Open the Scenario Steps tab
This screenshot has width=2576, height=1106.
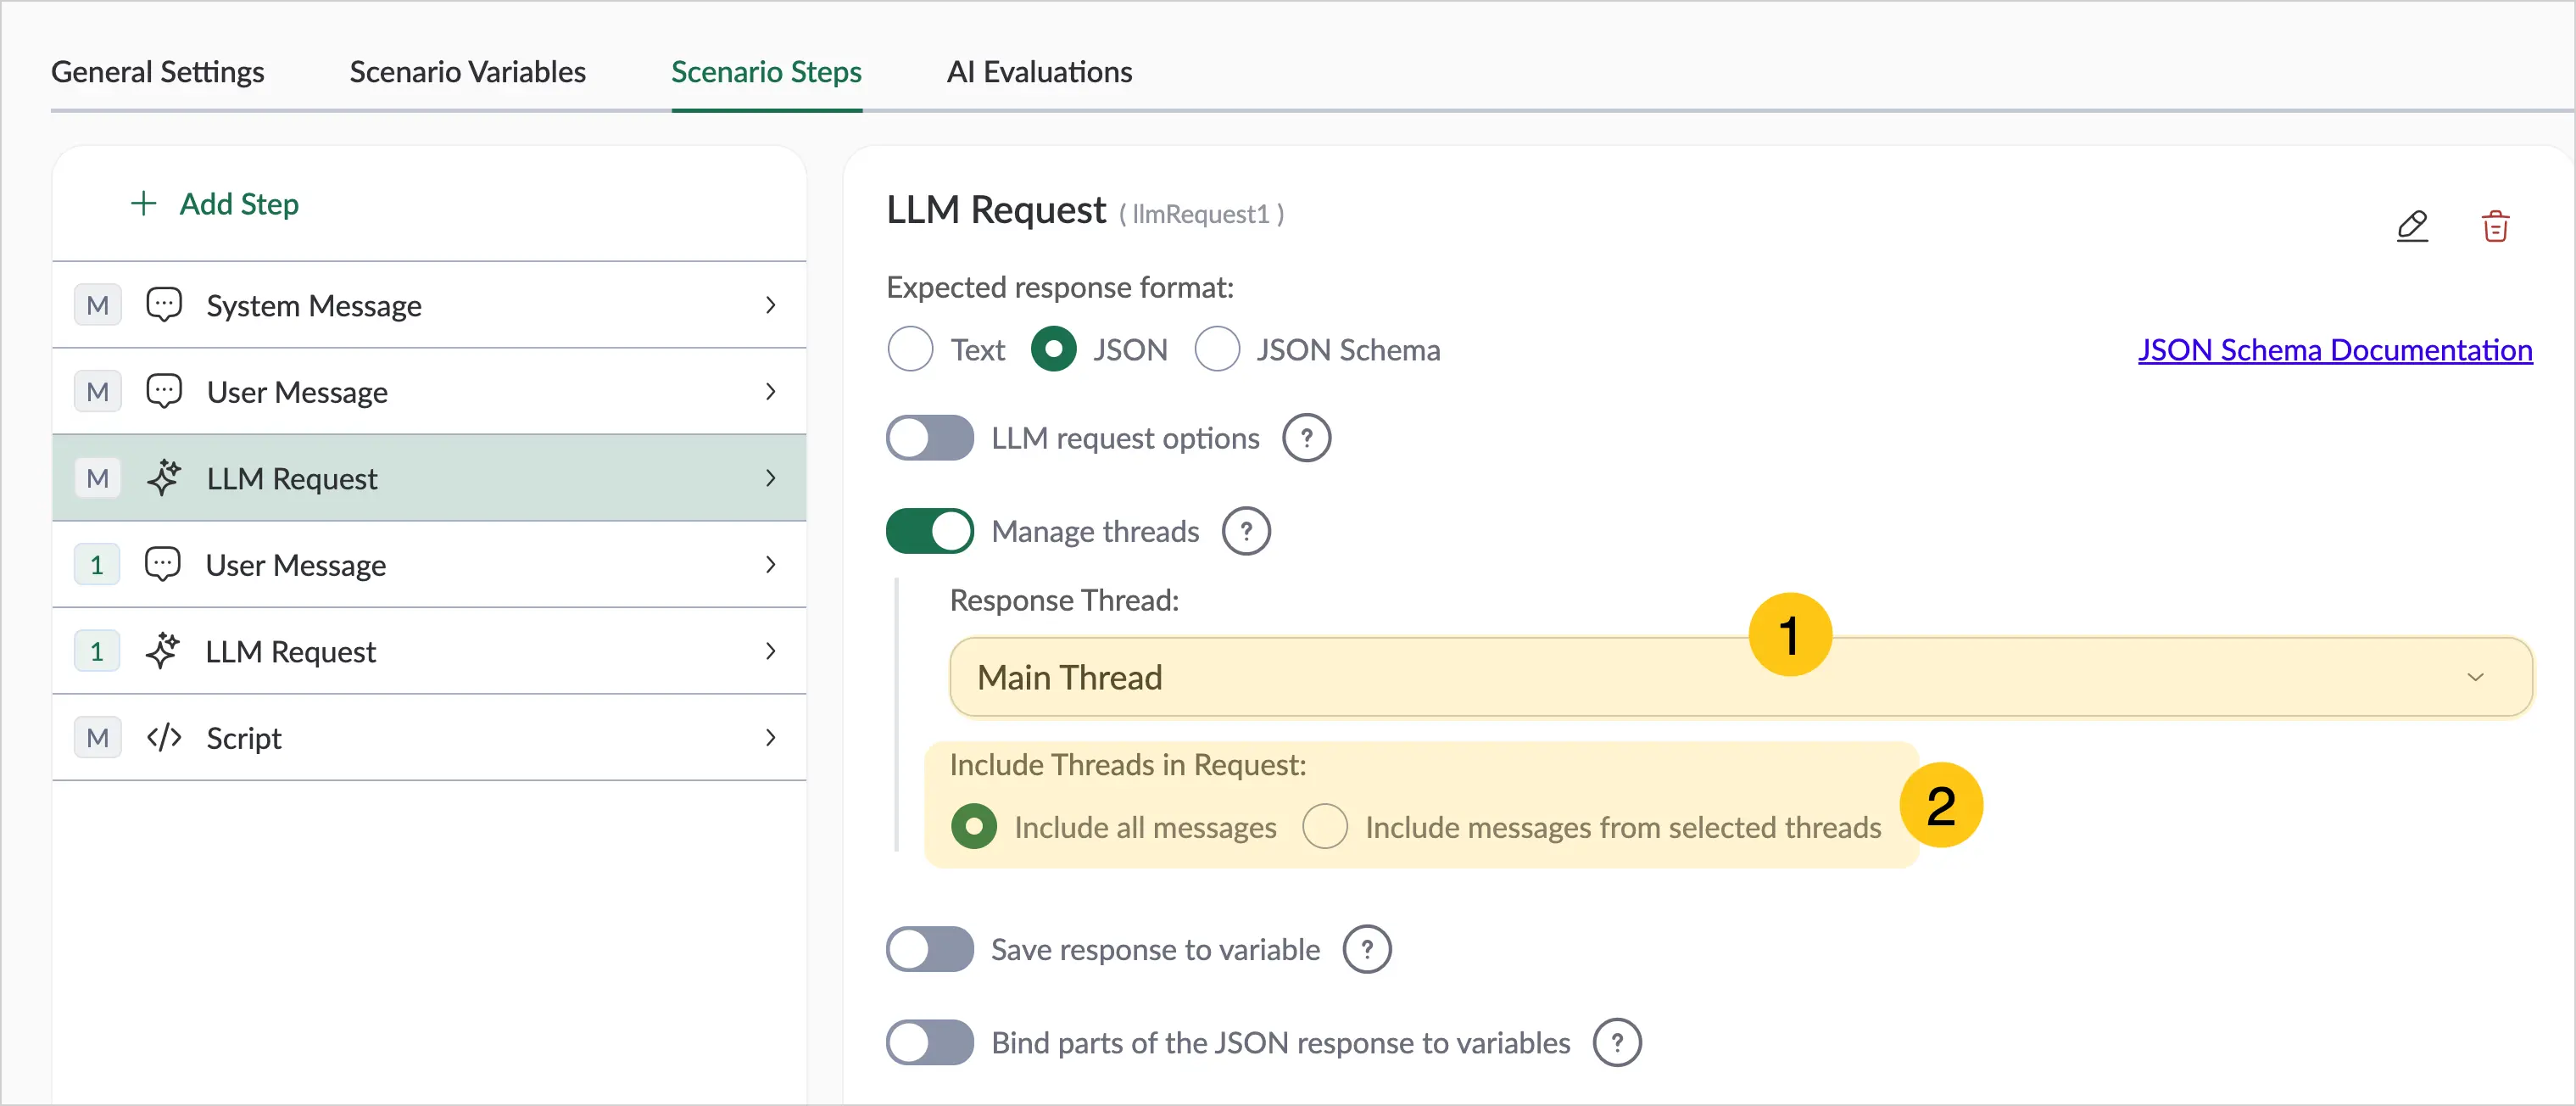click(x=766, y=72)
